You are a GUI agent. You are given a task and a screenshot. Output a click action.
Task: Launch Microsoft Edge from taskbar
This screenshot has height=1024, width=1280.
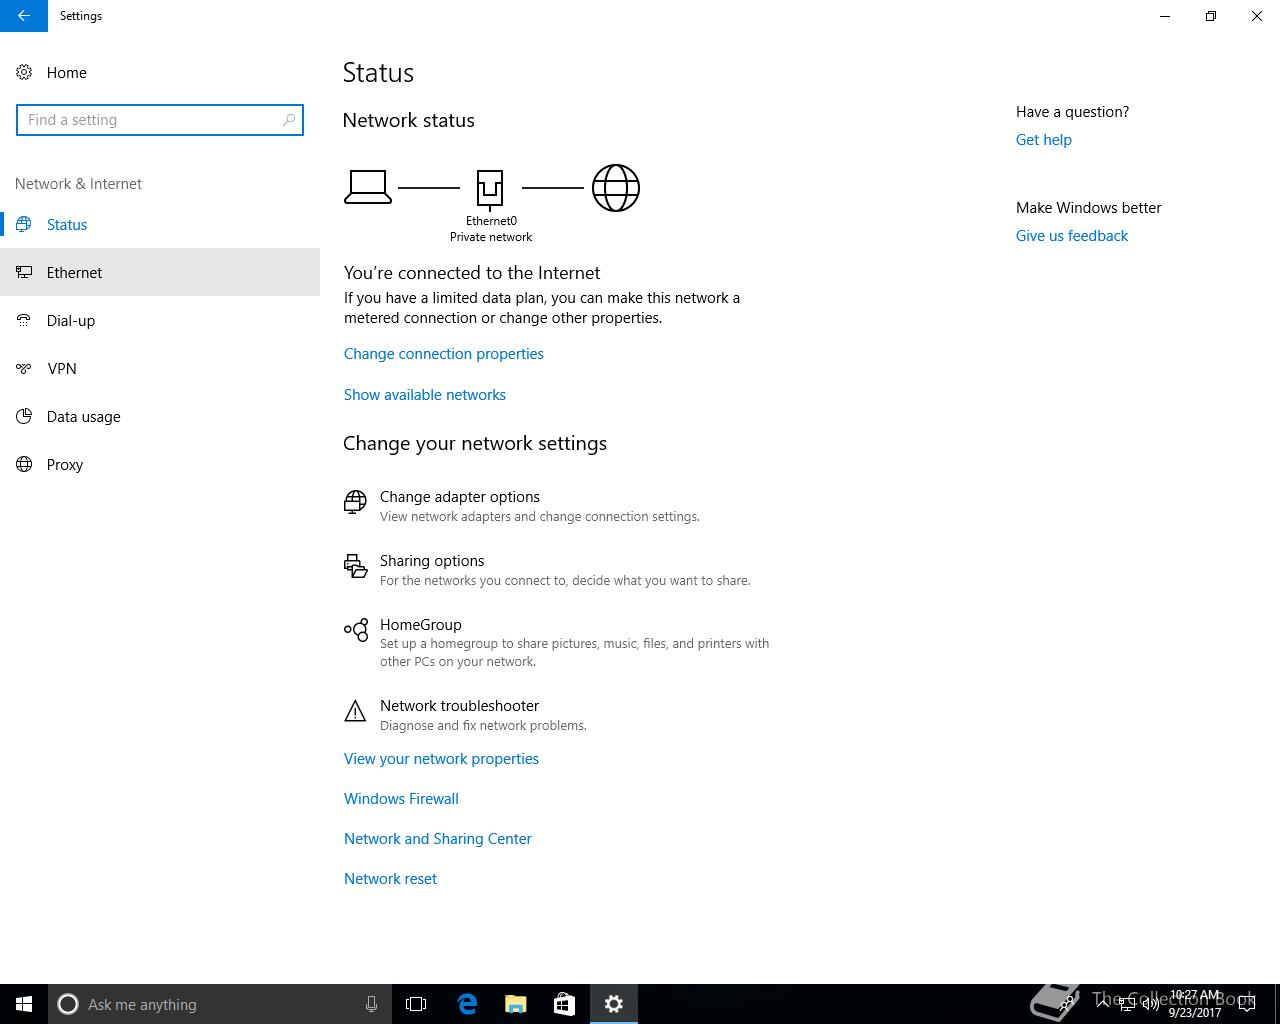(467, 1004)
